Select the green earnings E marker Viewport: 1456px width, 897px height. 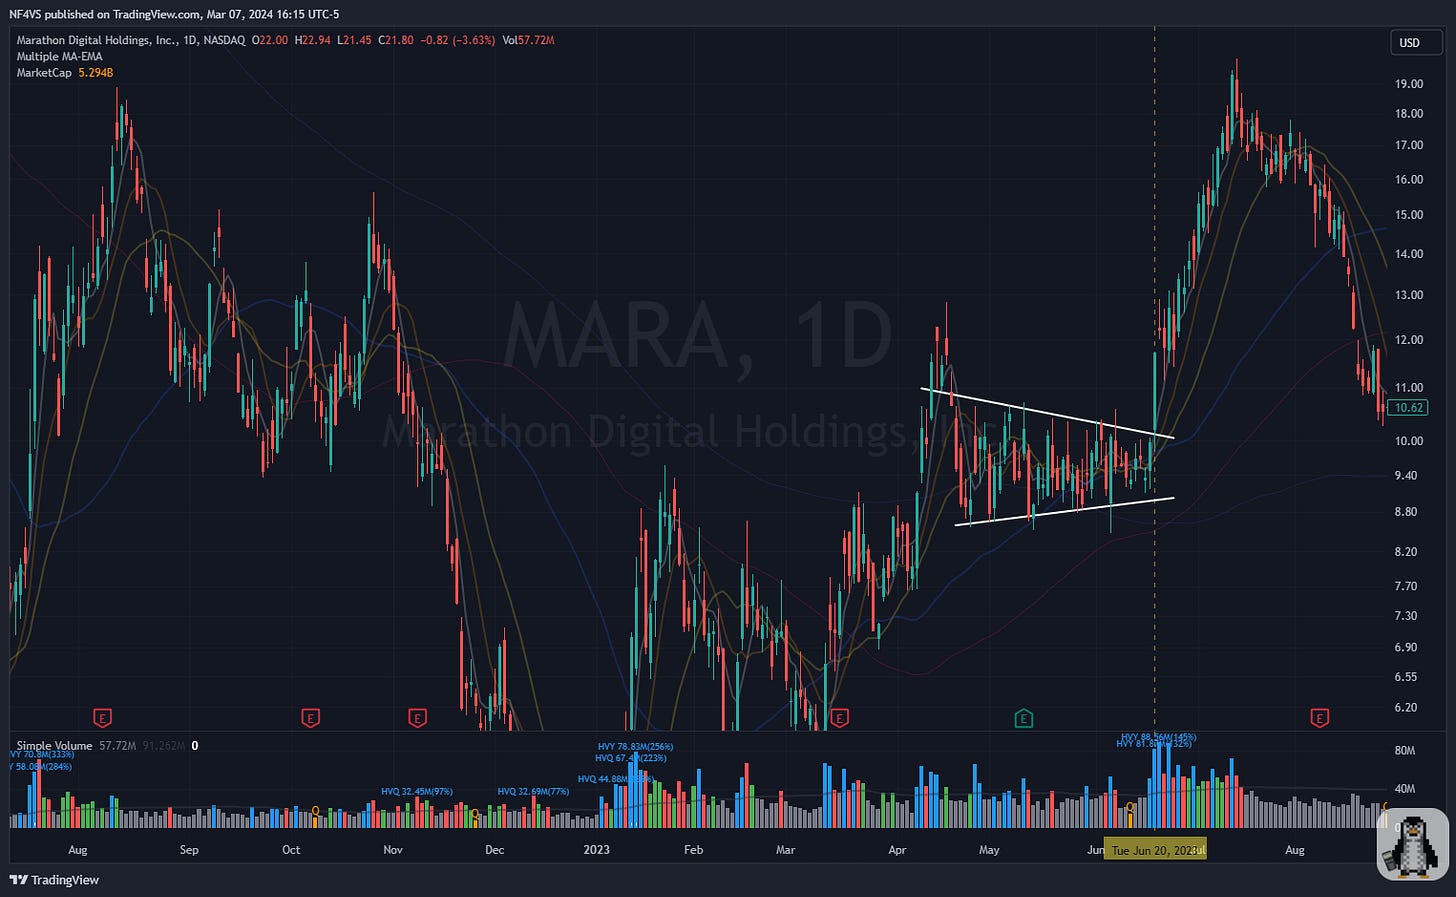1023,718
